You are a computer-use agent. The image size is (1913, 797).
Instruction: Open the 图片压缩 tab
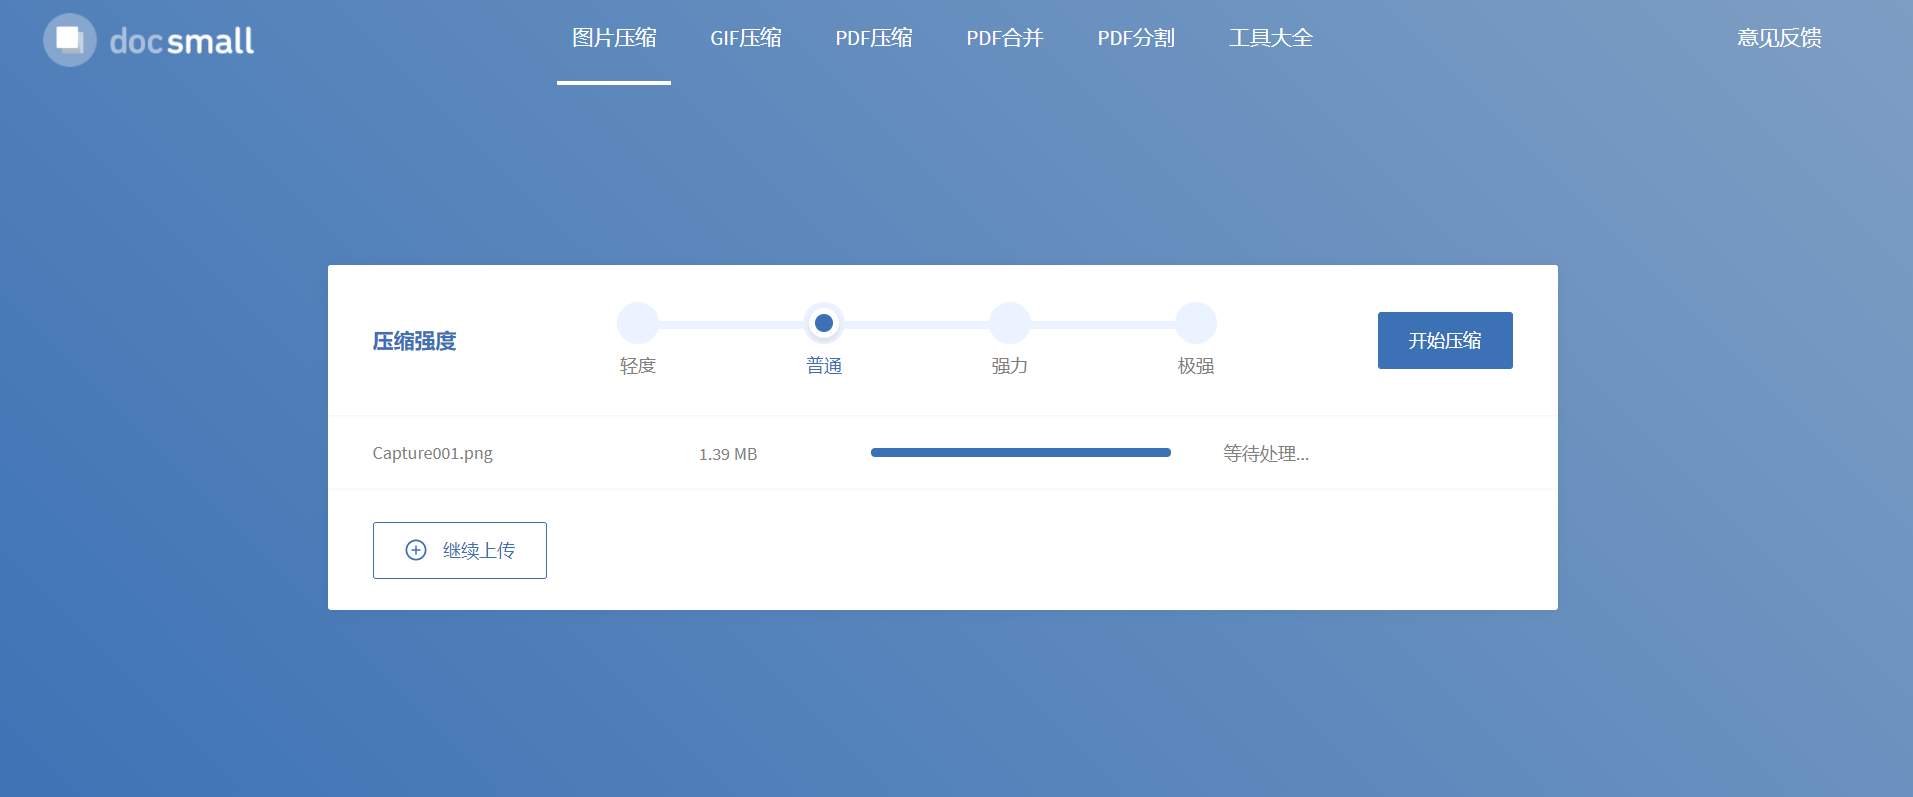click(x=614, y=38)
